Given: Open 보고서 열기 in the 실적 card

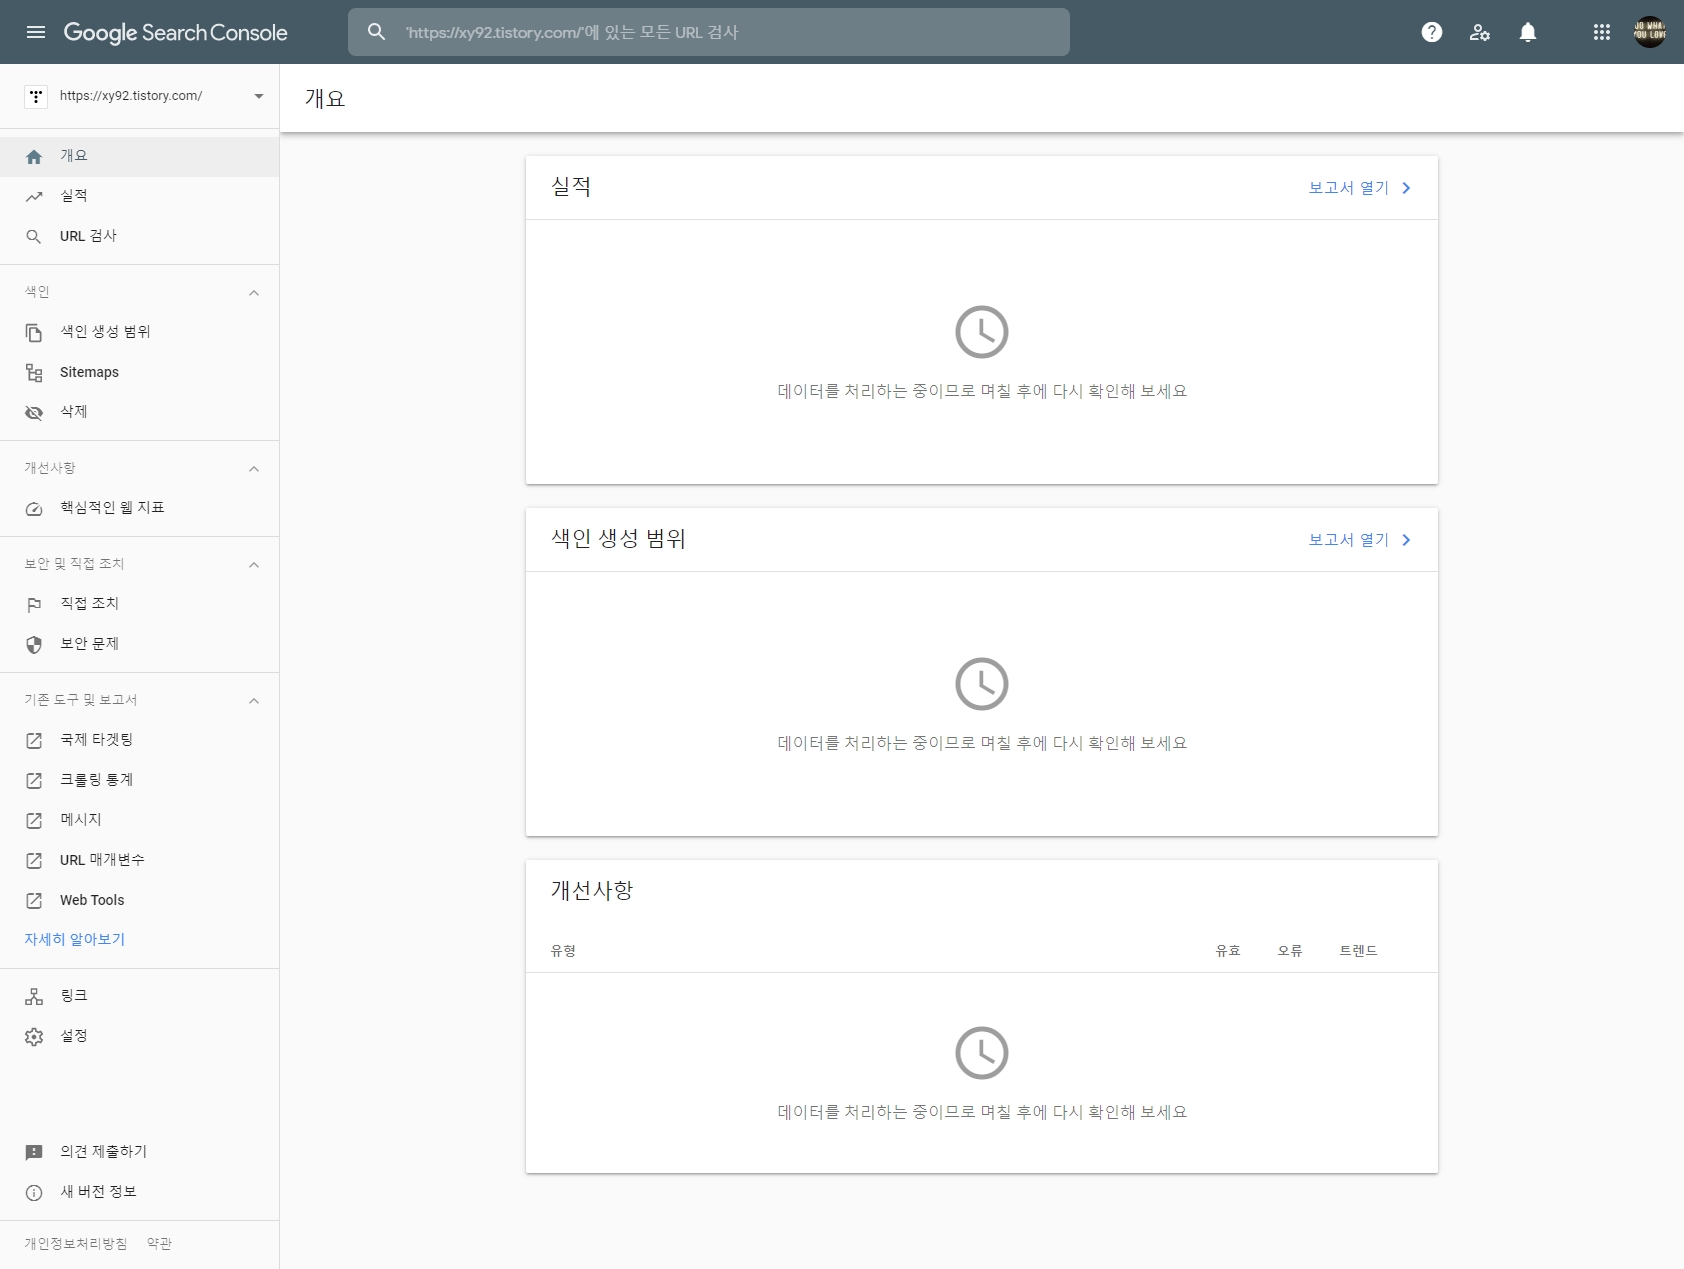Looking at the screenshot, I should click(1360, 188).
